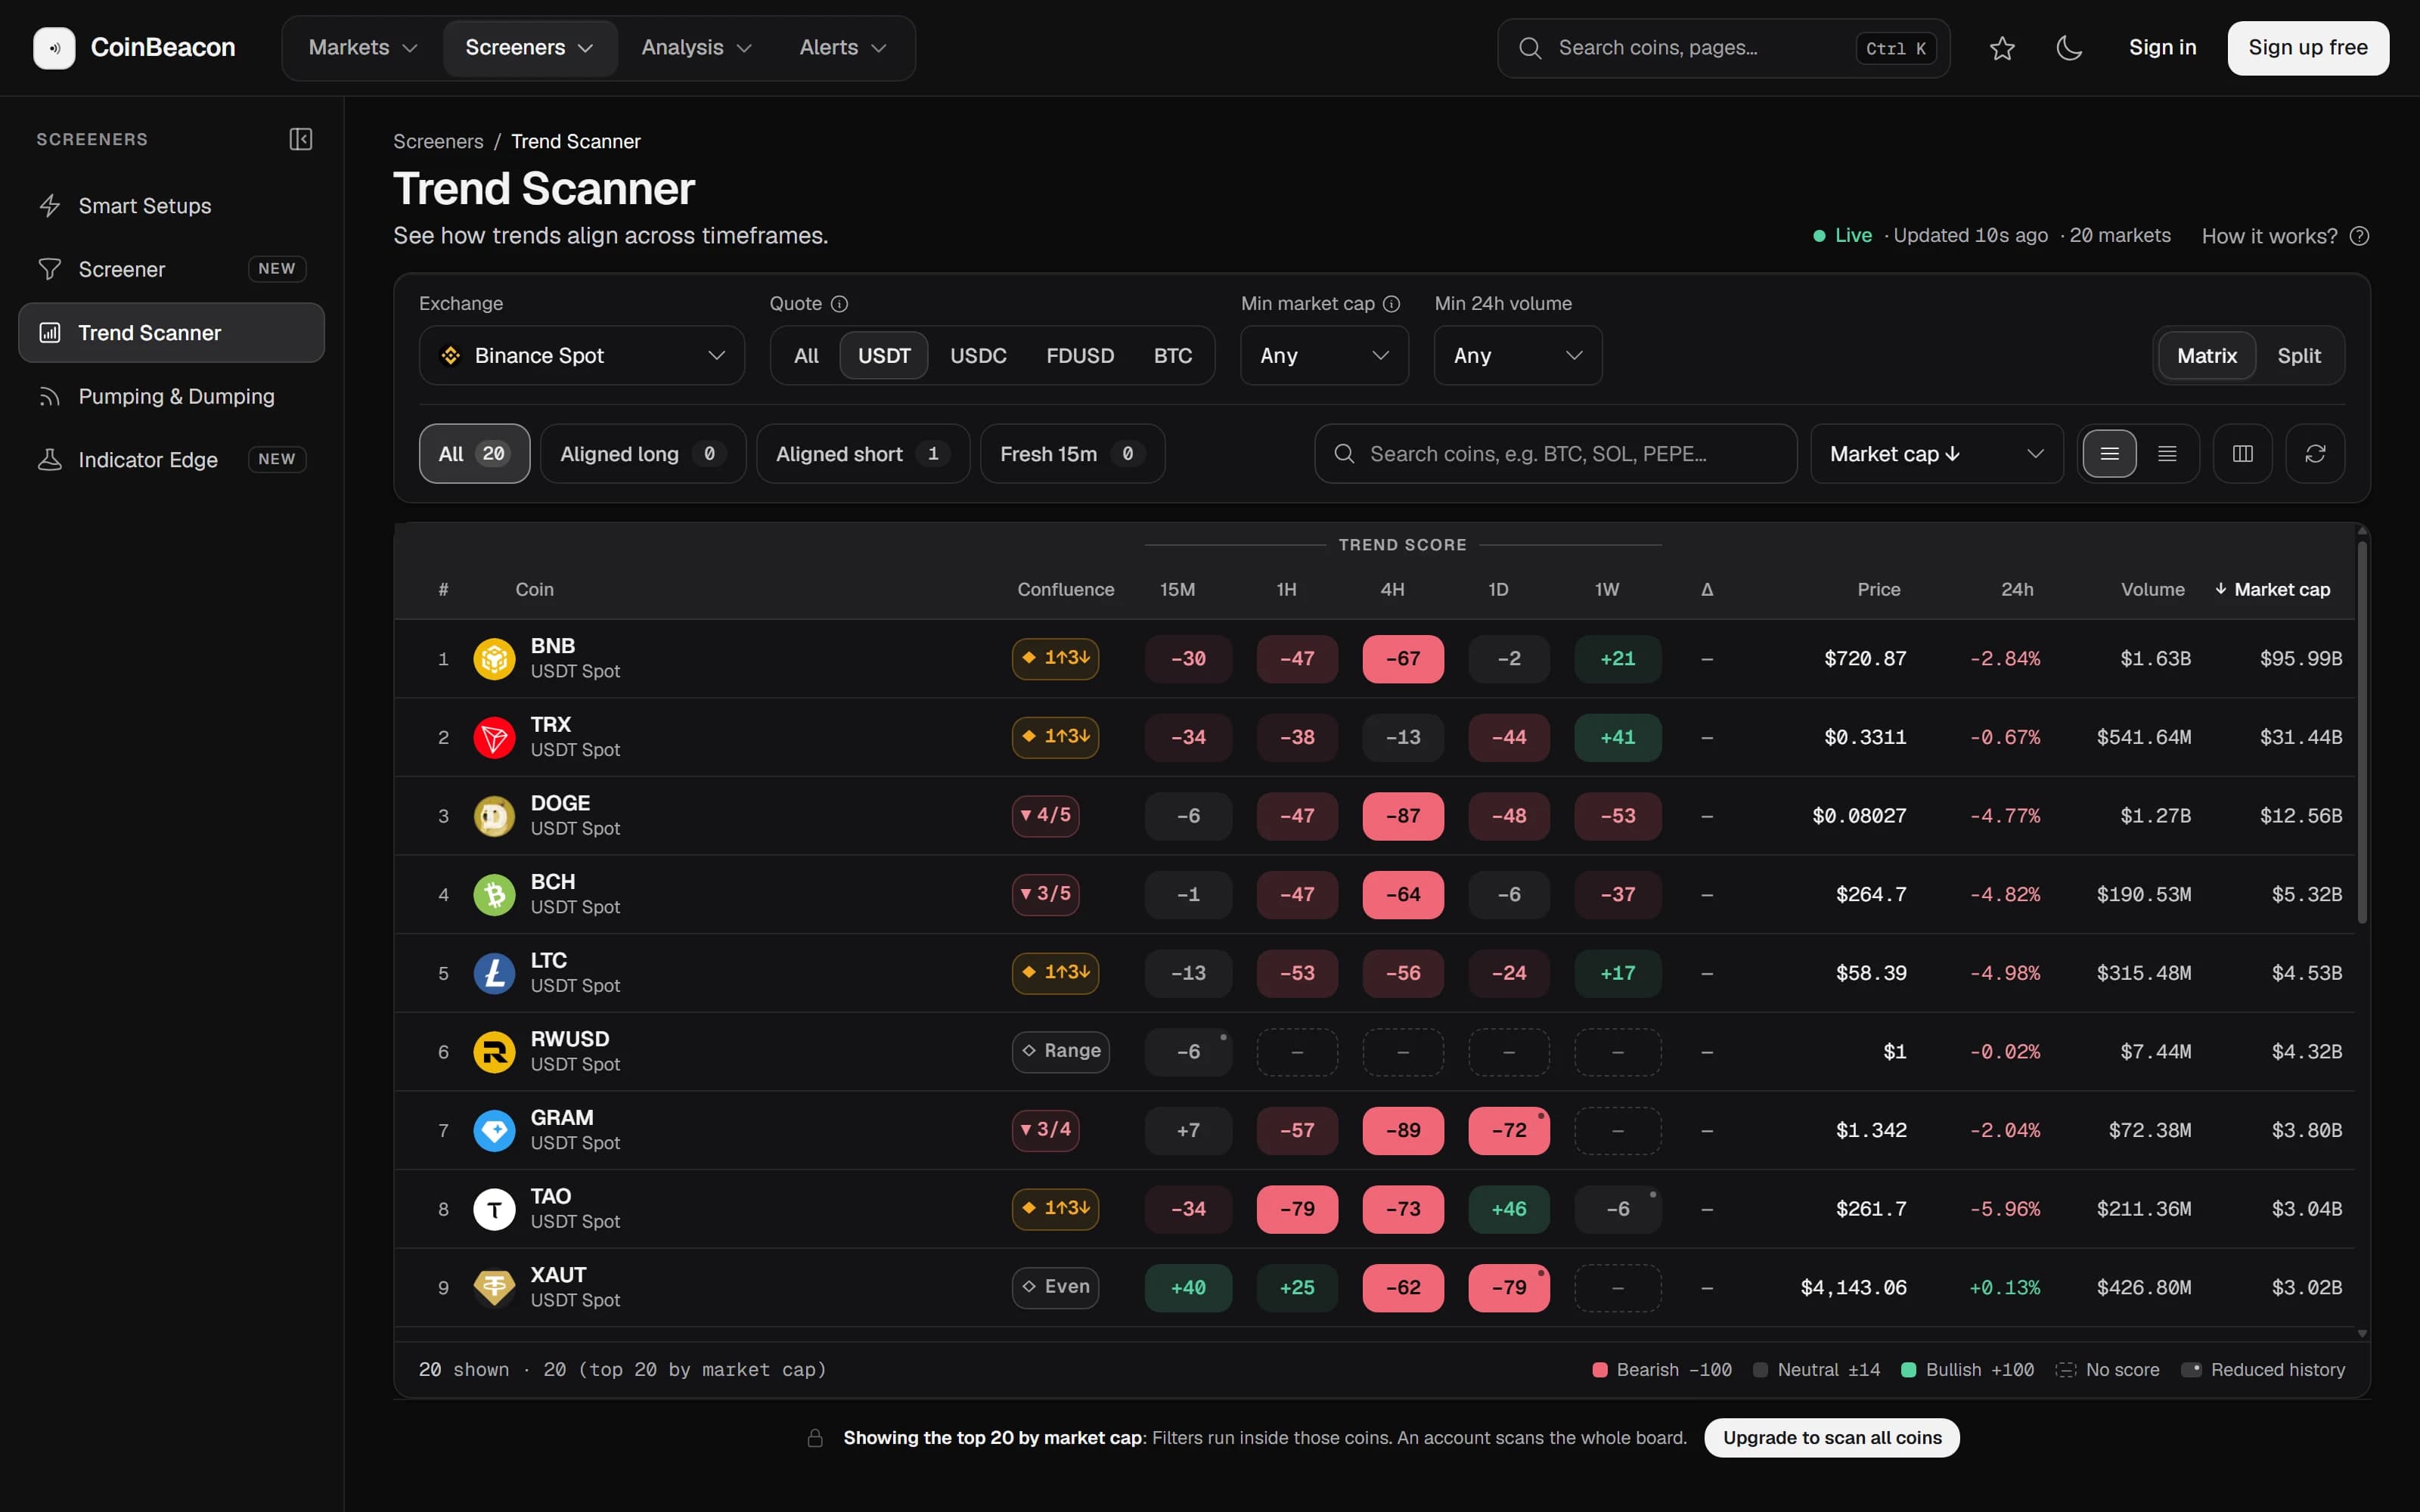Open Pumping & Dumping in sidebar

[171, 397]
